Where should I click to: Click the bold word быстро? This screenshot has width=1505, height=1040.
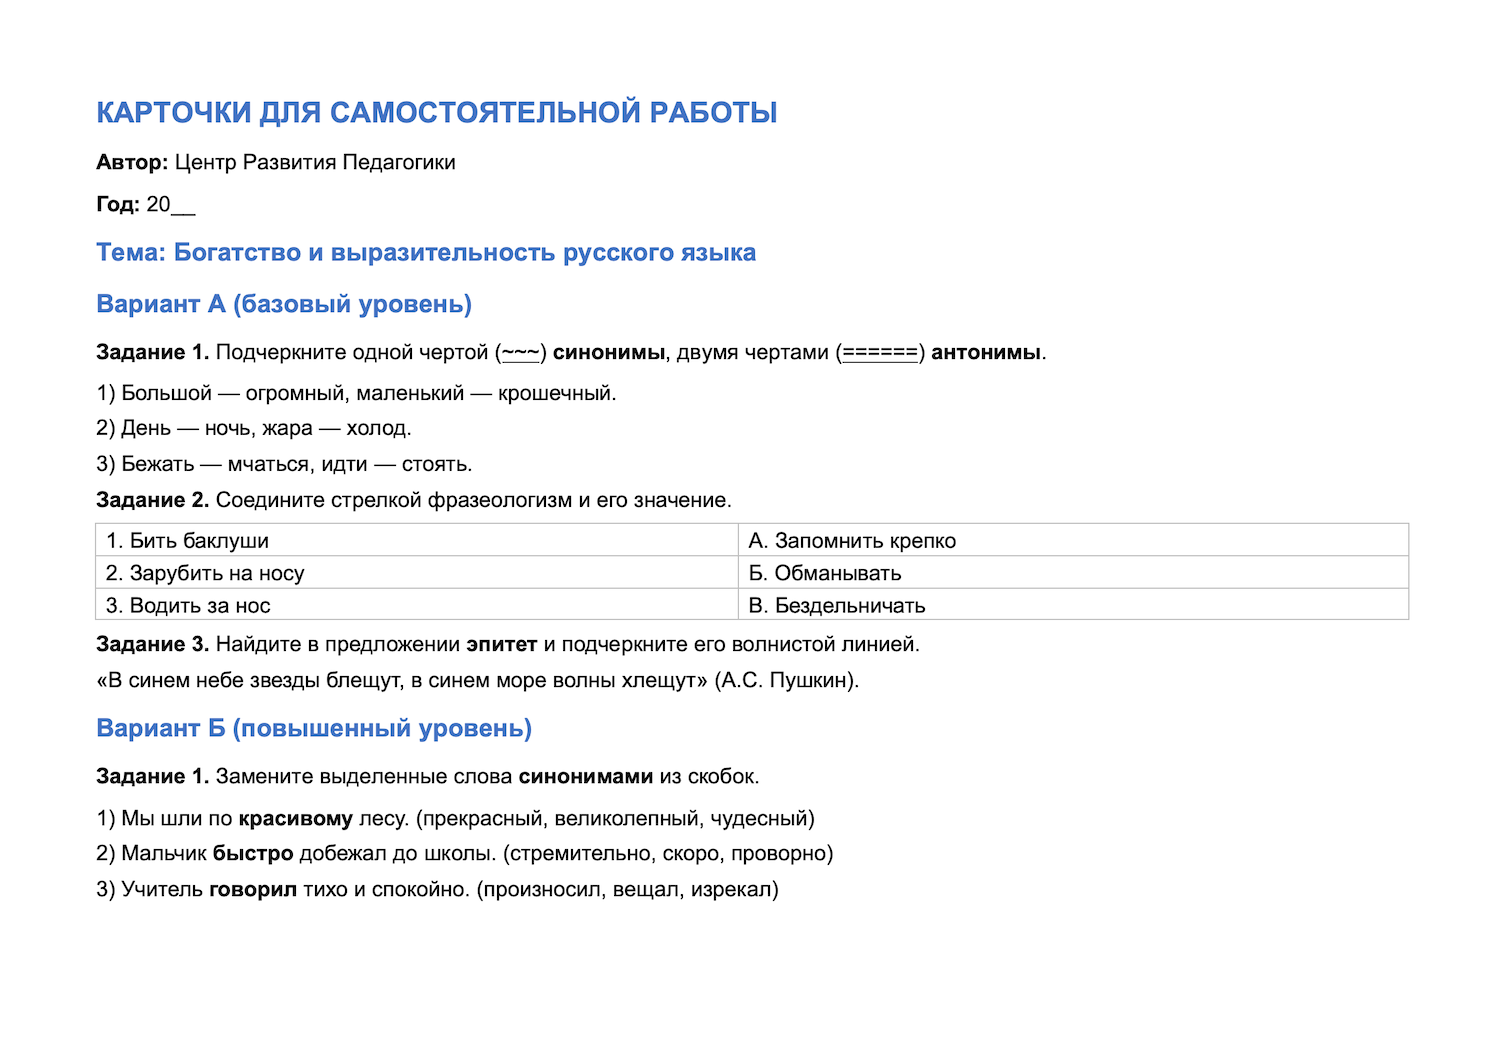pos(253,853)
